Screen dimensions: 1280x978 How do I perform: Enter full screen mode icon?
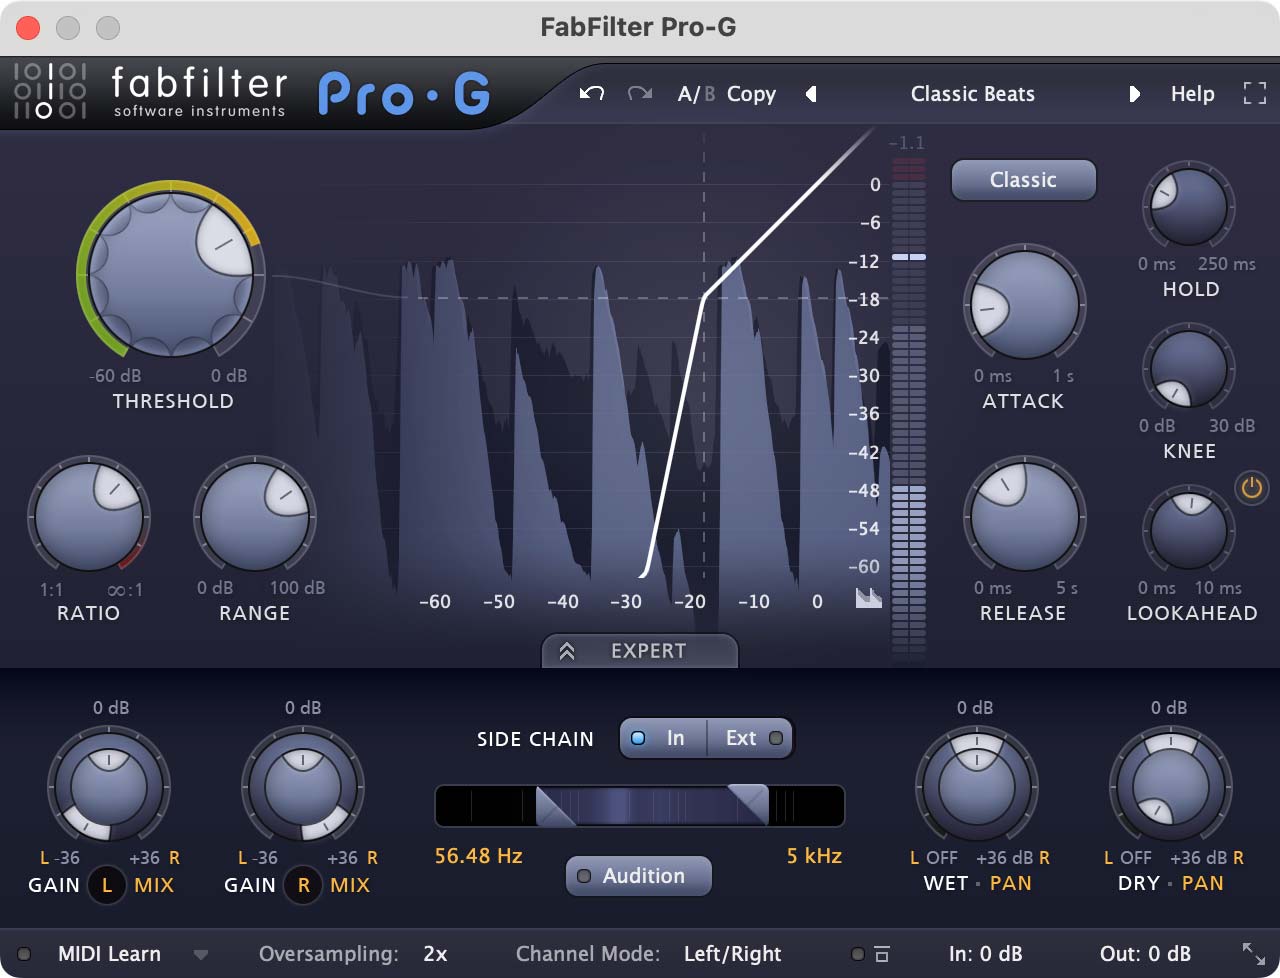tap(1254, 94)
